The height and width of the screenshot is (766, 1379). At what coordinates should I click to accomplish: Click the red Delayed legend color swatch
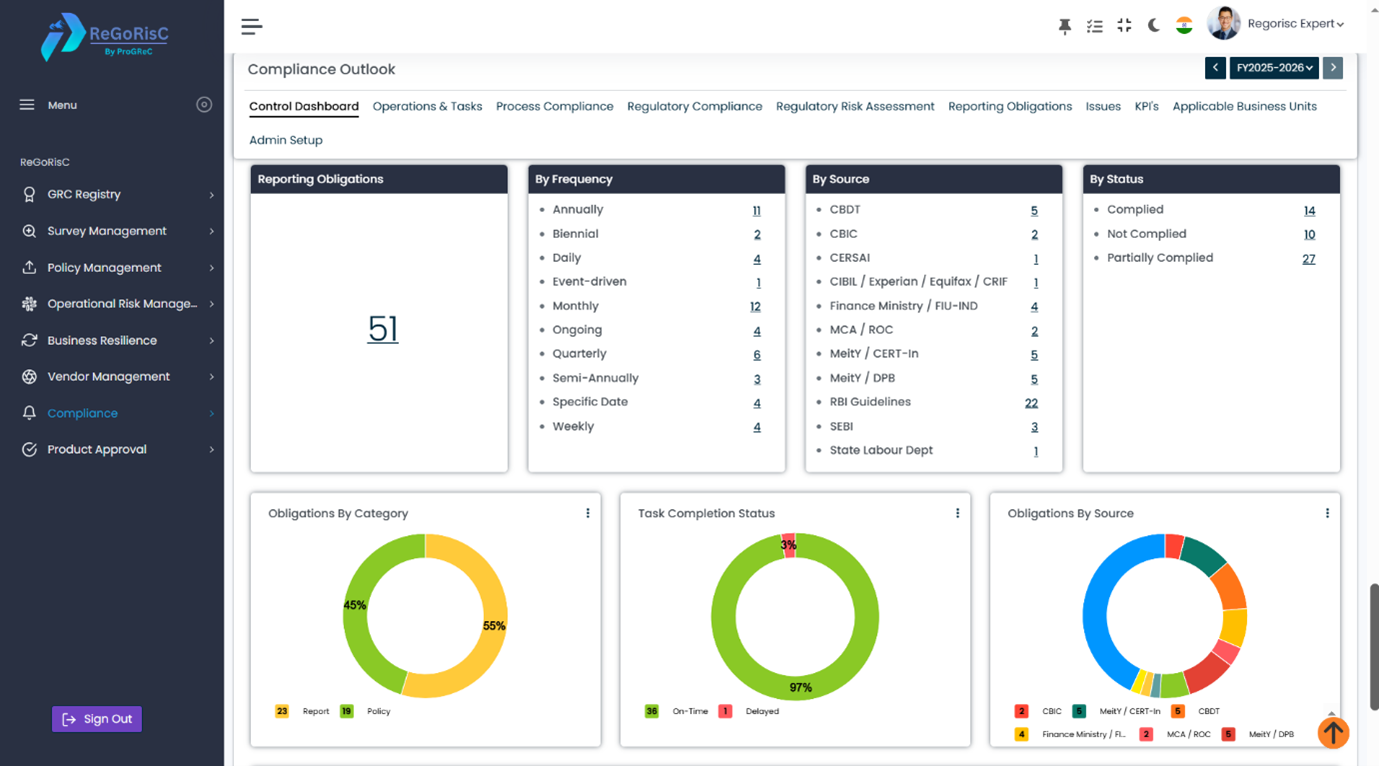(x=725, y=711)
